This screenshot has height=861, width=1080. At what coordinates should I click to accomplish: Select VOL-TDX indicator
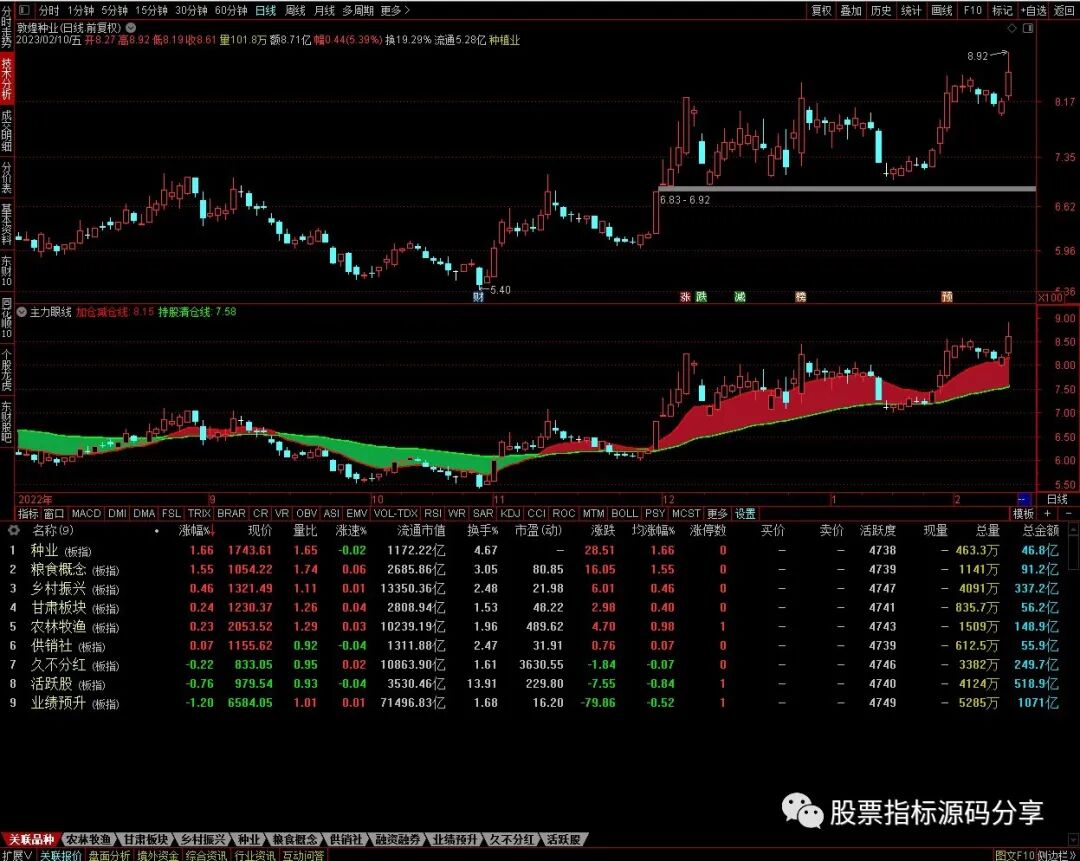[x=395, y=513]
